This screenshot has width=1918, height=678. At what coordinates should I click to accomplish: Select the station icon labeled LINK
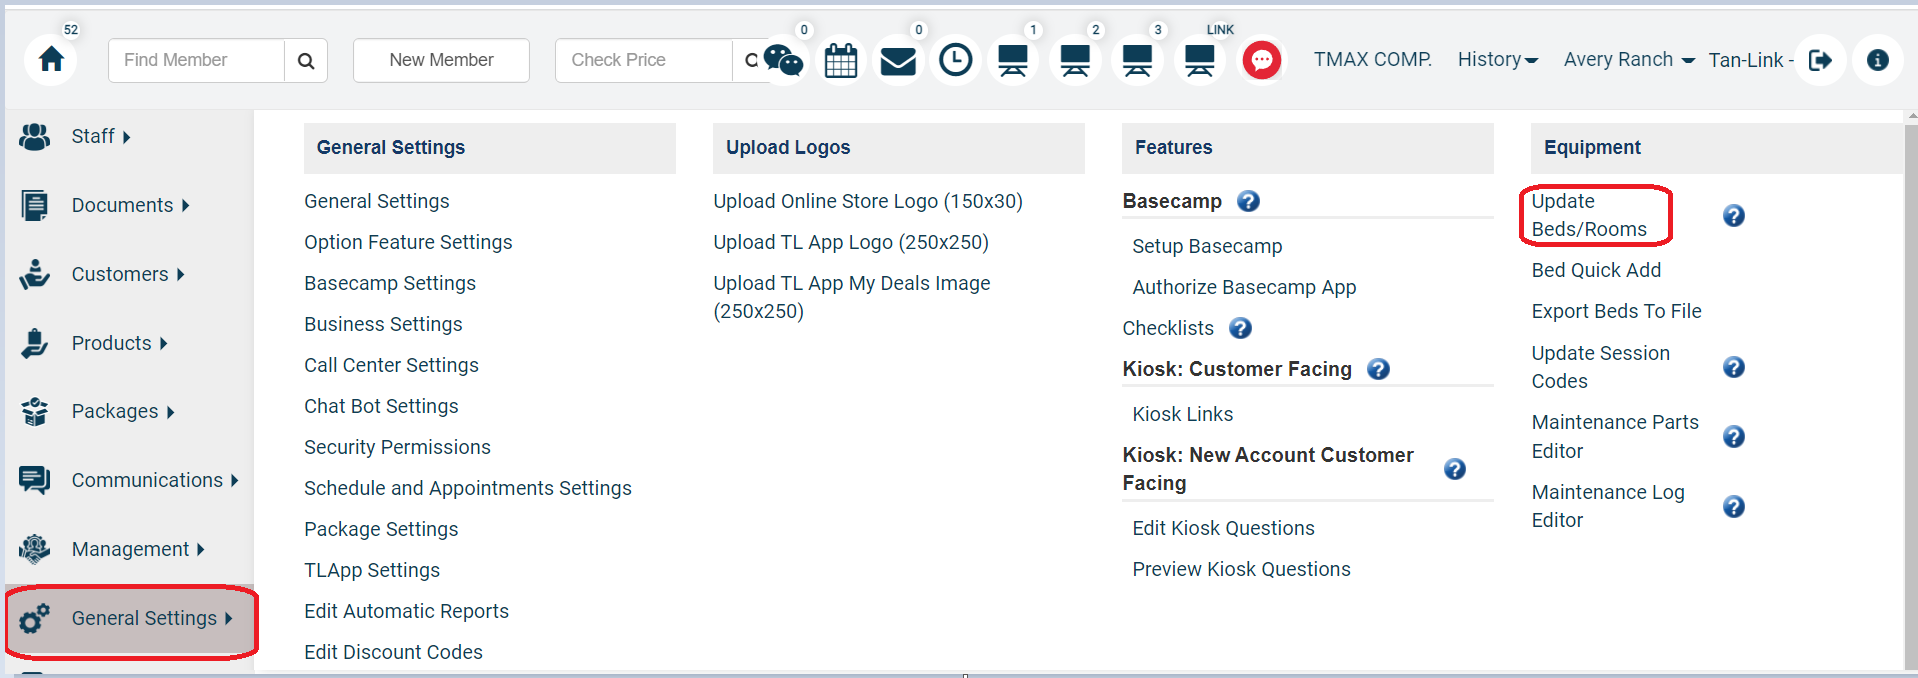1200,61
